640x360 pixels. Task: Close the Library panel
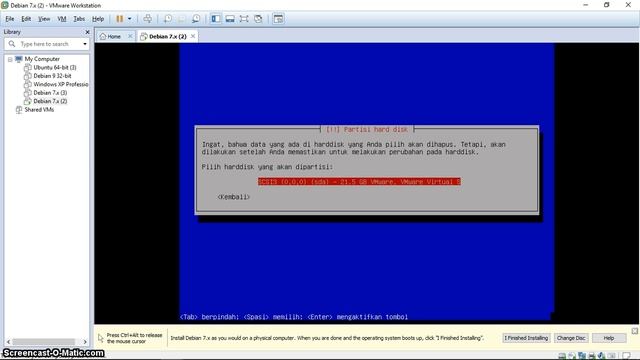tap(87, 32)
